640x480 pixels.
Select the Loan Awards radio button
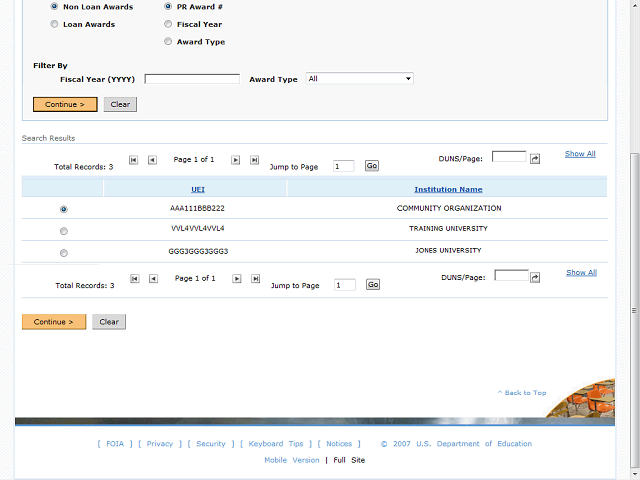click(x=54, y=24)
